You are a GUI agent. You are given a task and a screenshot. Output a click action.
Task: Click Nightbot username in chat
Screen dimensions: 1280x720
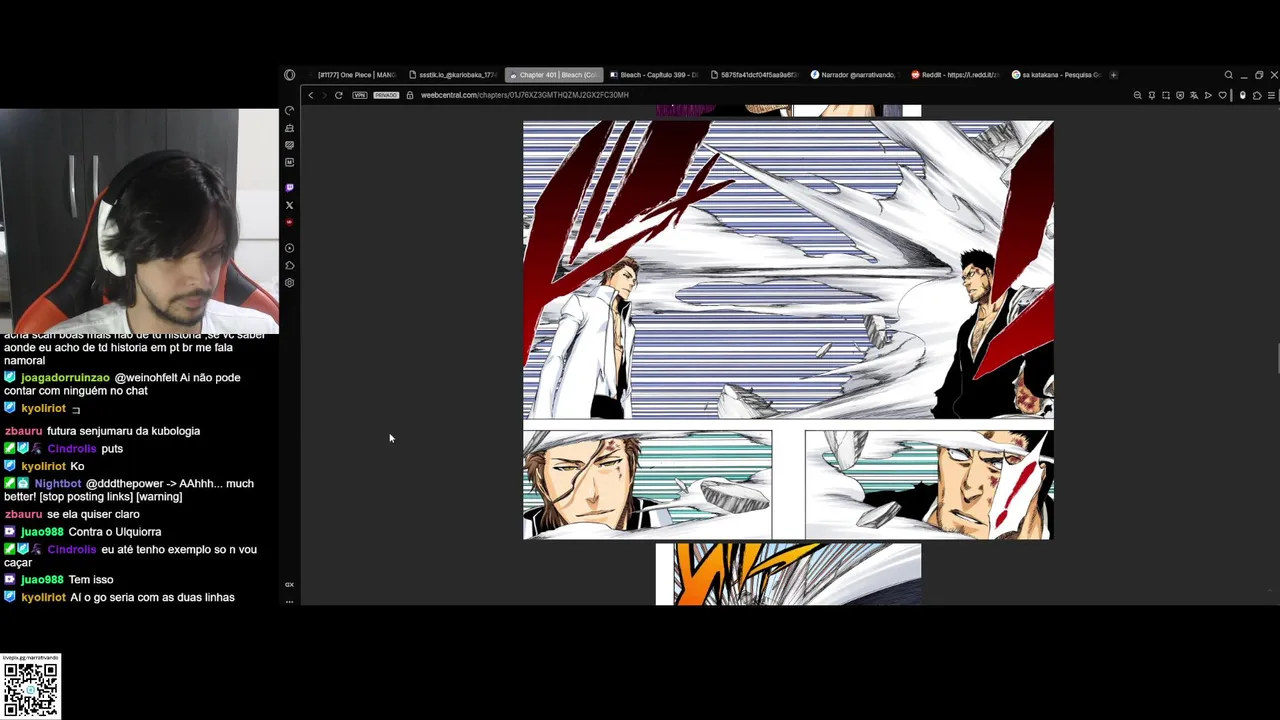(58, 484)
